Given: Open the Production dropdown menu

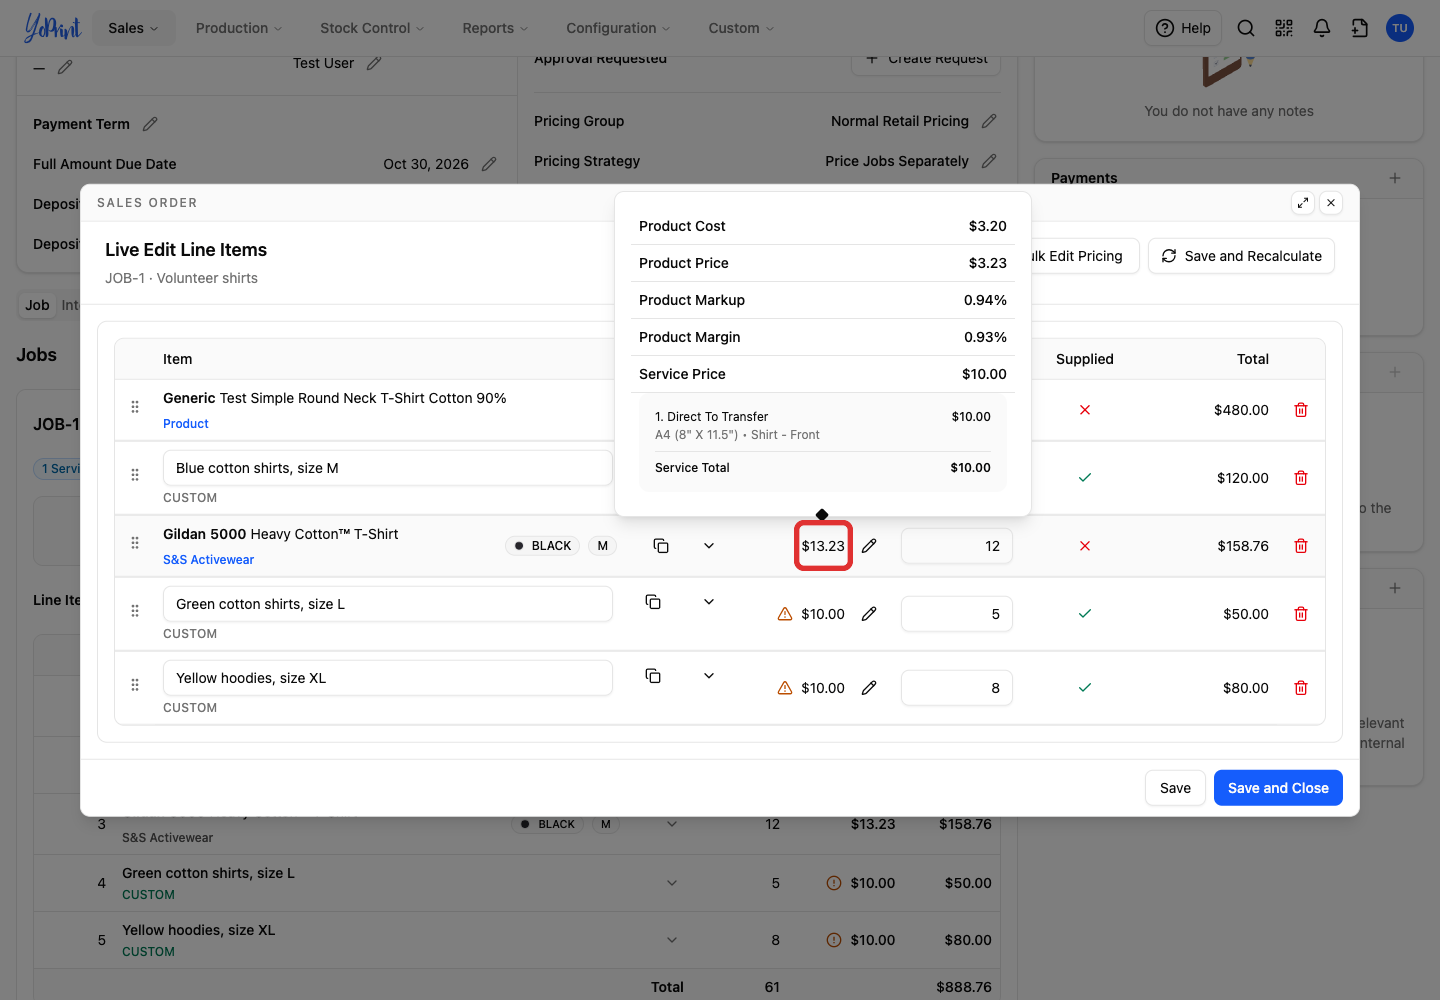Looking at the screenshot, I should click(x=239, y=28).
